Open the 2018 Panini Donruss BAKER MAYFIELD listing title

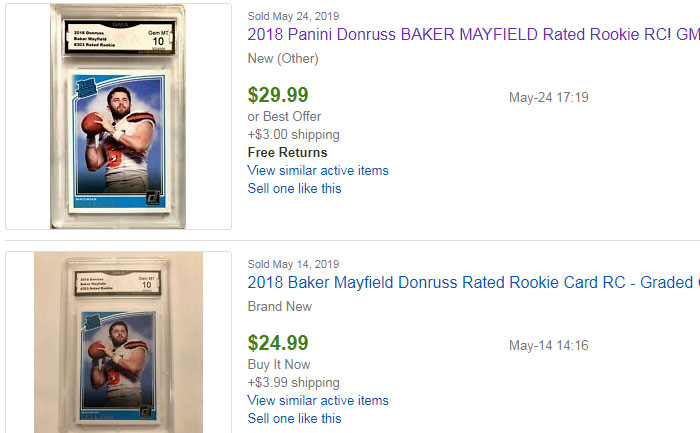(473, 34)
